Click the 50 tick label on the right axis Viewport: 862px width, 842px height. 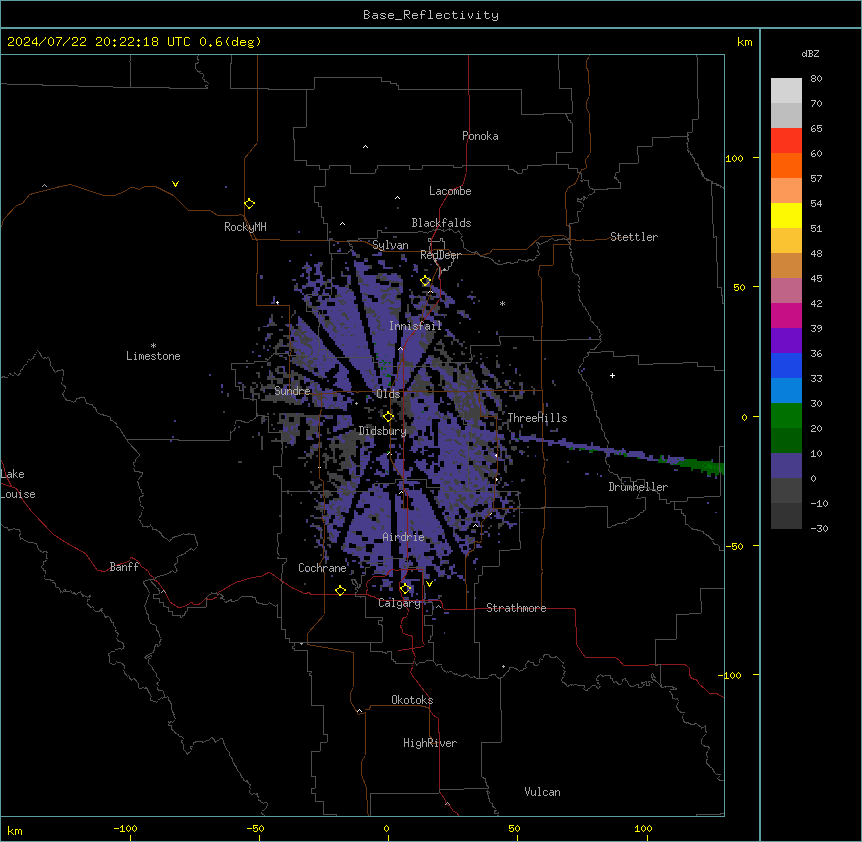(x=739, y=287)
